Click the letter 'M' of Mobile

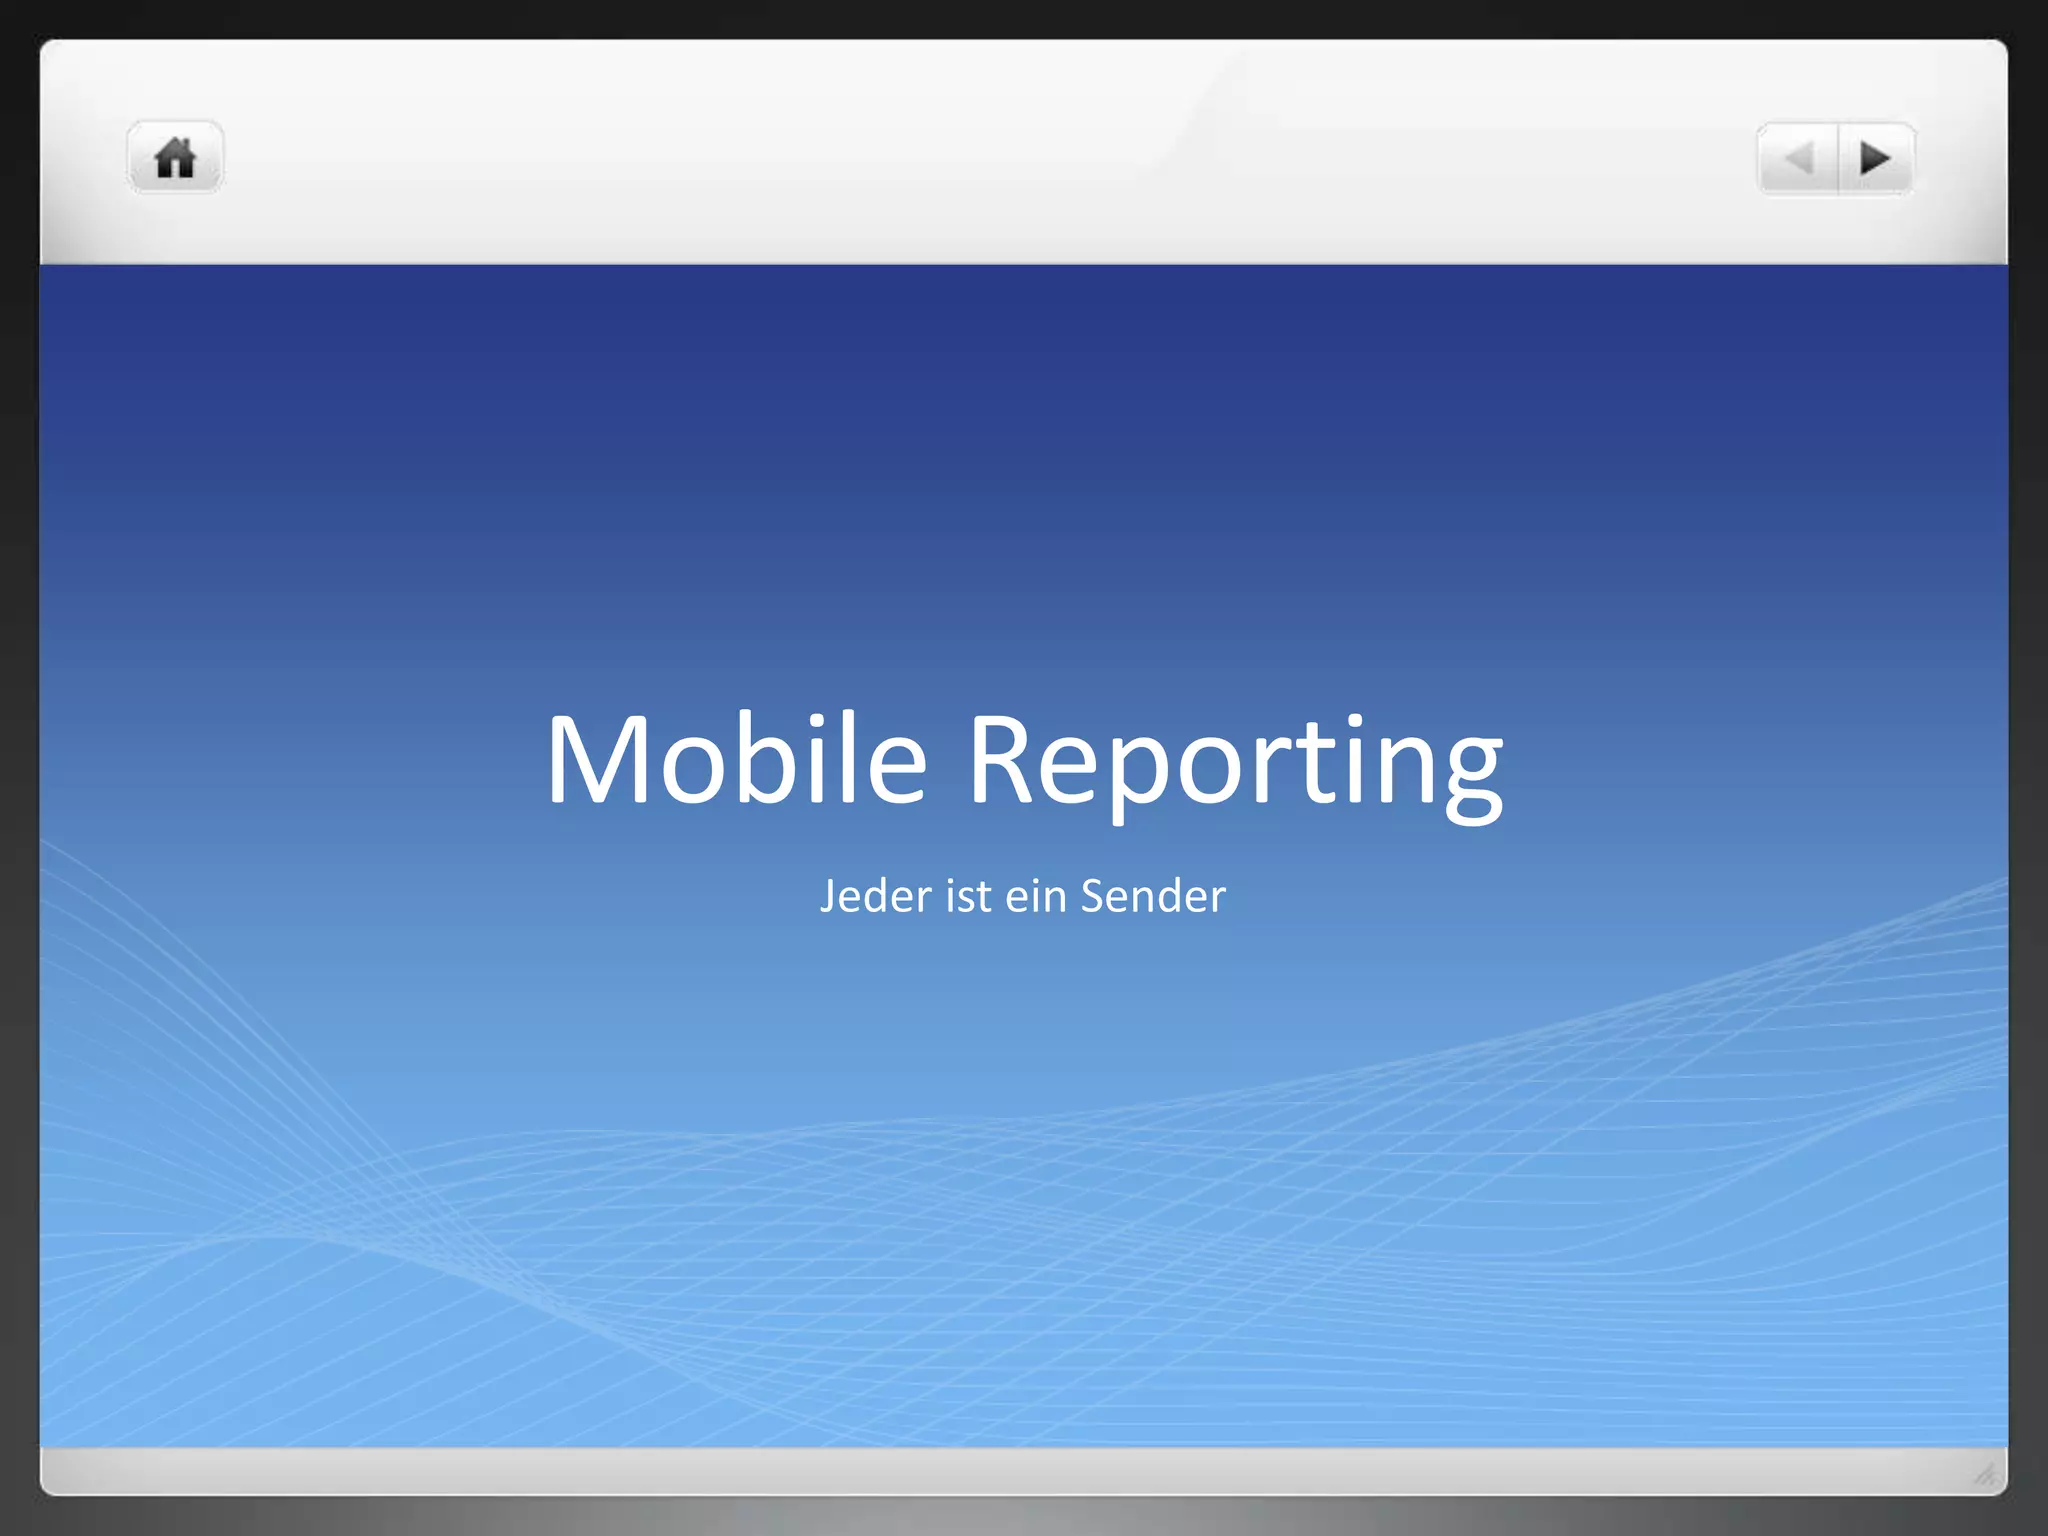point(597,758)
